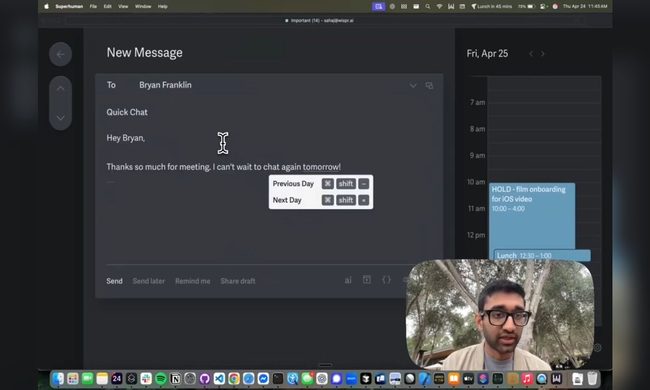Show next day in calendar
Viewport: 650px width, 390px height.
pos(543,53)
